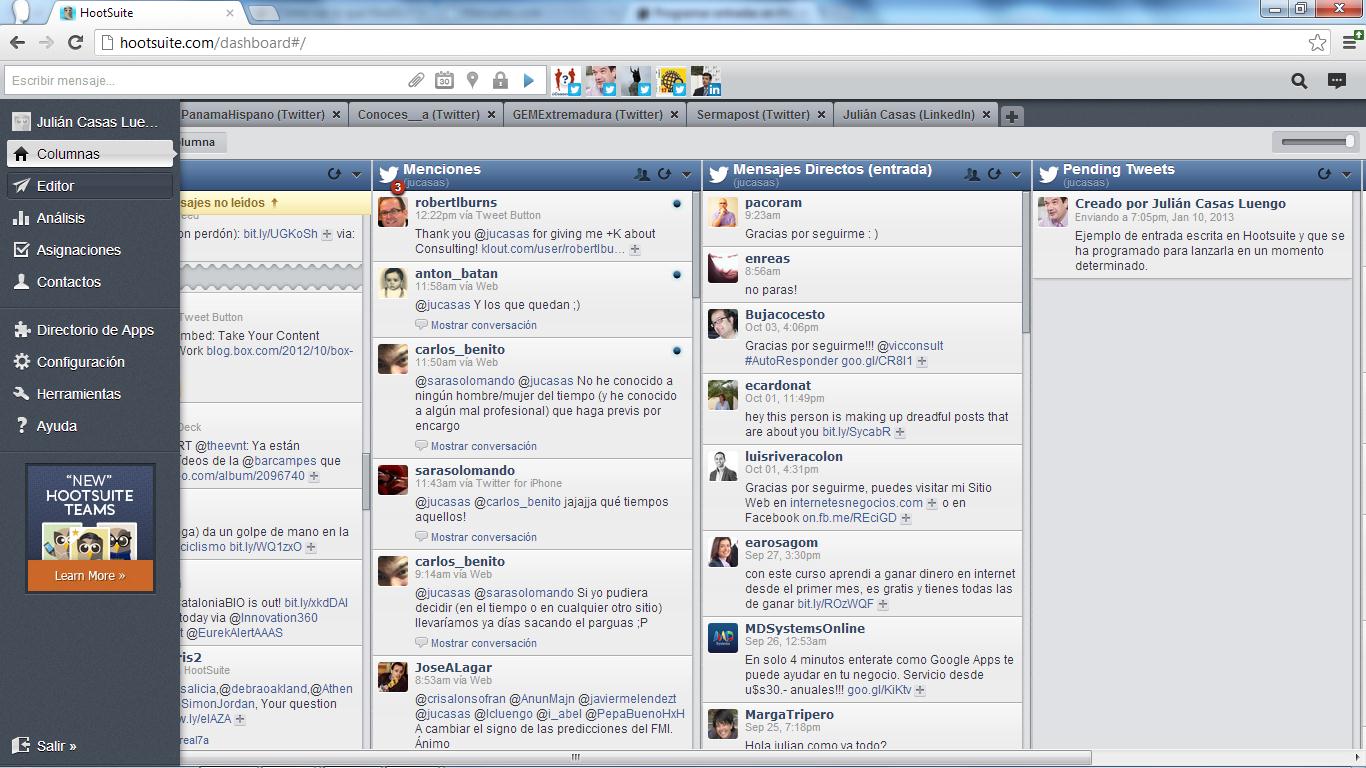
Task: Open internetesnegocios.com link
Action: tap(856, 503)
